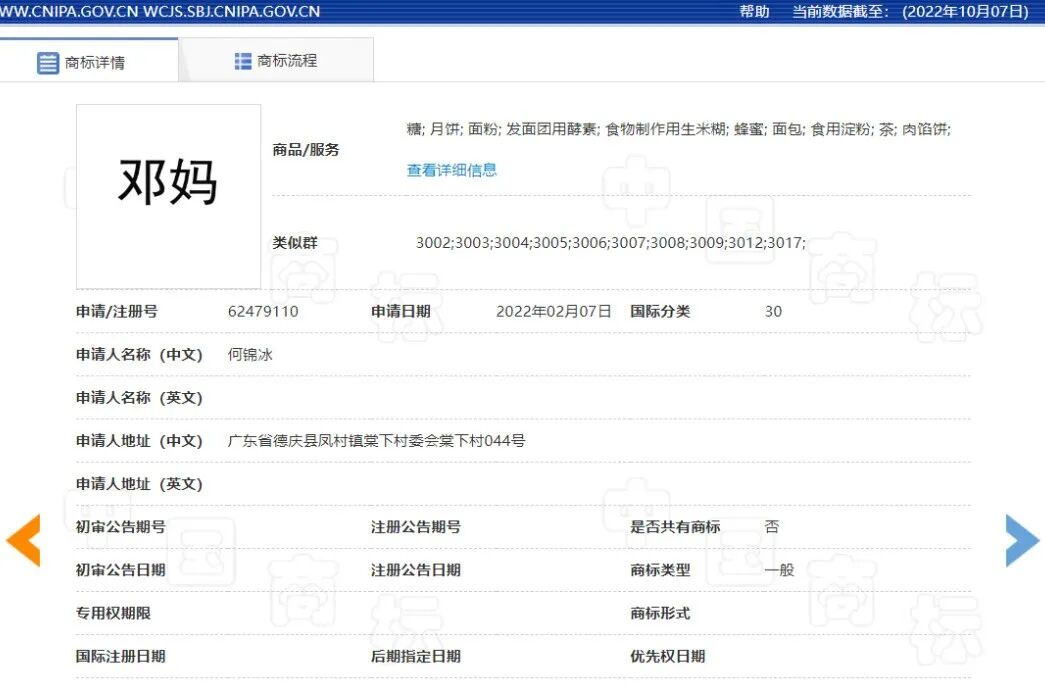Viewport: 1045px width, 688px height.
Task: Click the 商品/服务 label
Action: 306,149
